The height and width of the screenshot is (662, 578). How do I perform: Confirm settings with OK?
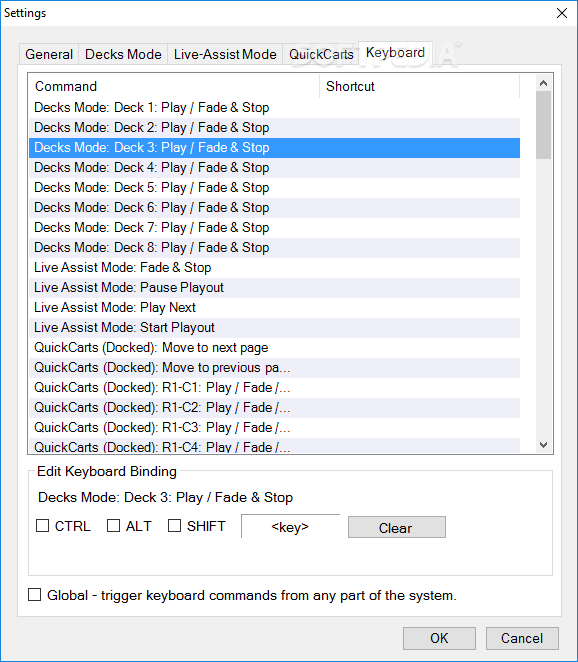[x=439, y=638]
